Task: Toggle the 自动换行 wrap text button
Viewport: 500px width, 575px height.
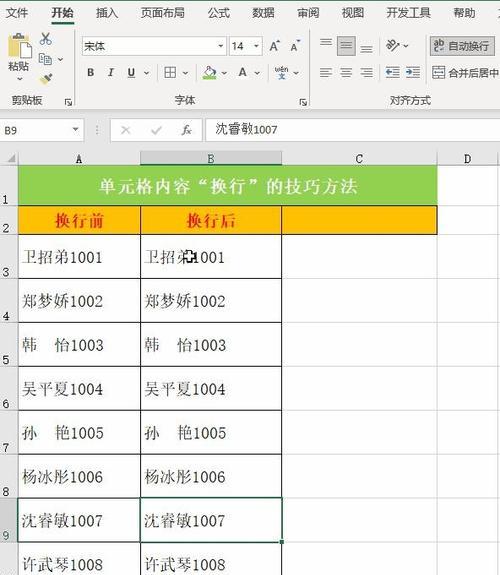Action: pyautogui.click(x=462, y=46)
